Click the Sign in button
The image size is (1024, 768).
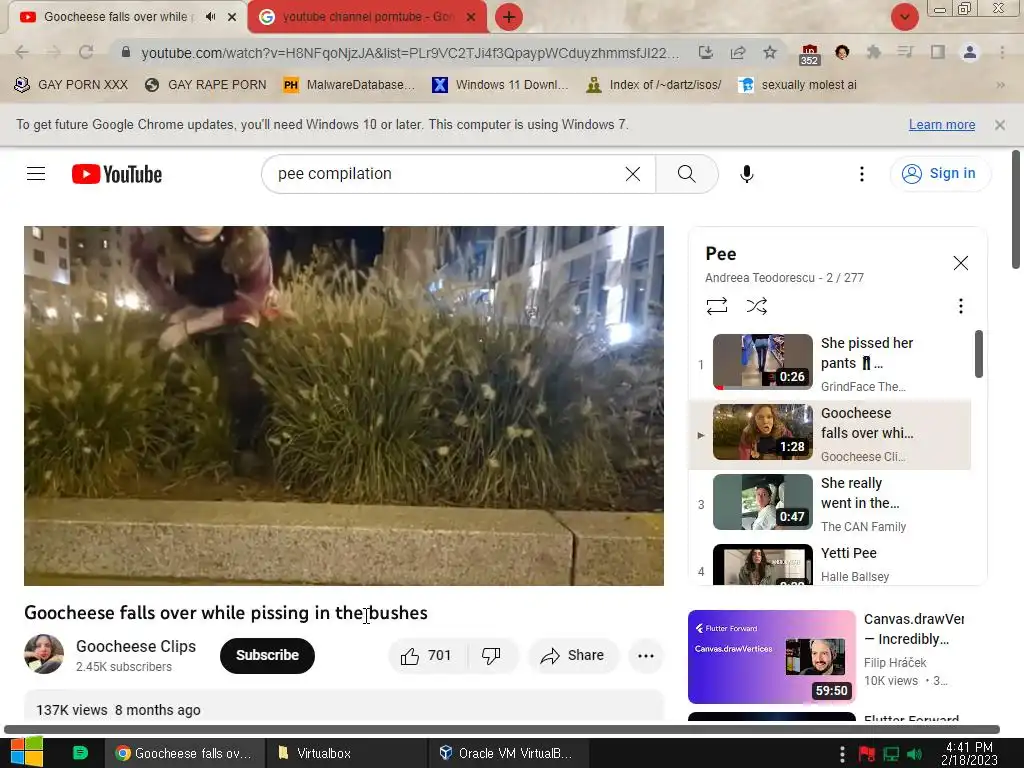point(940,173)
